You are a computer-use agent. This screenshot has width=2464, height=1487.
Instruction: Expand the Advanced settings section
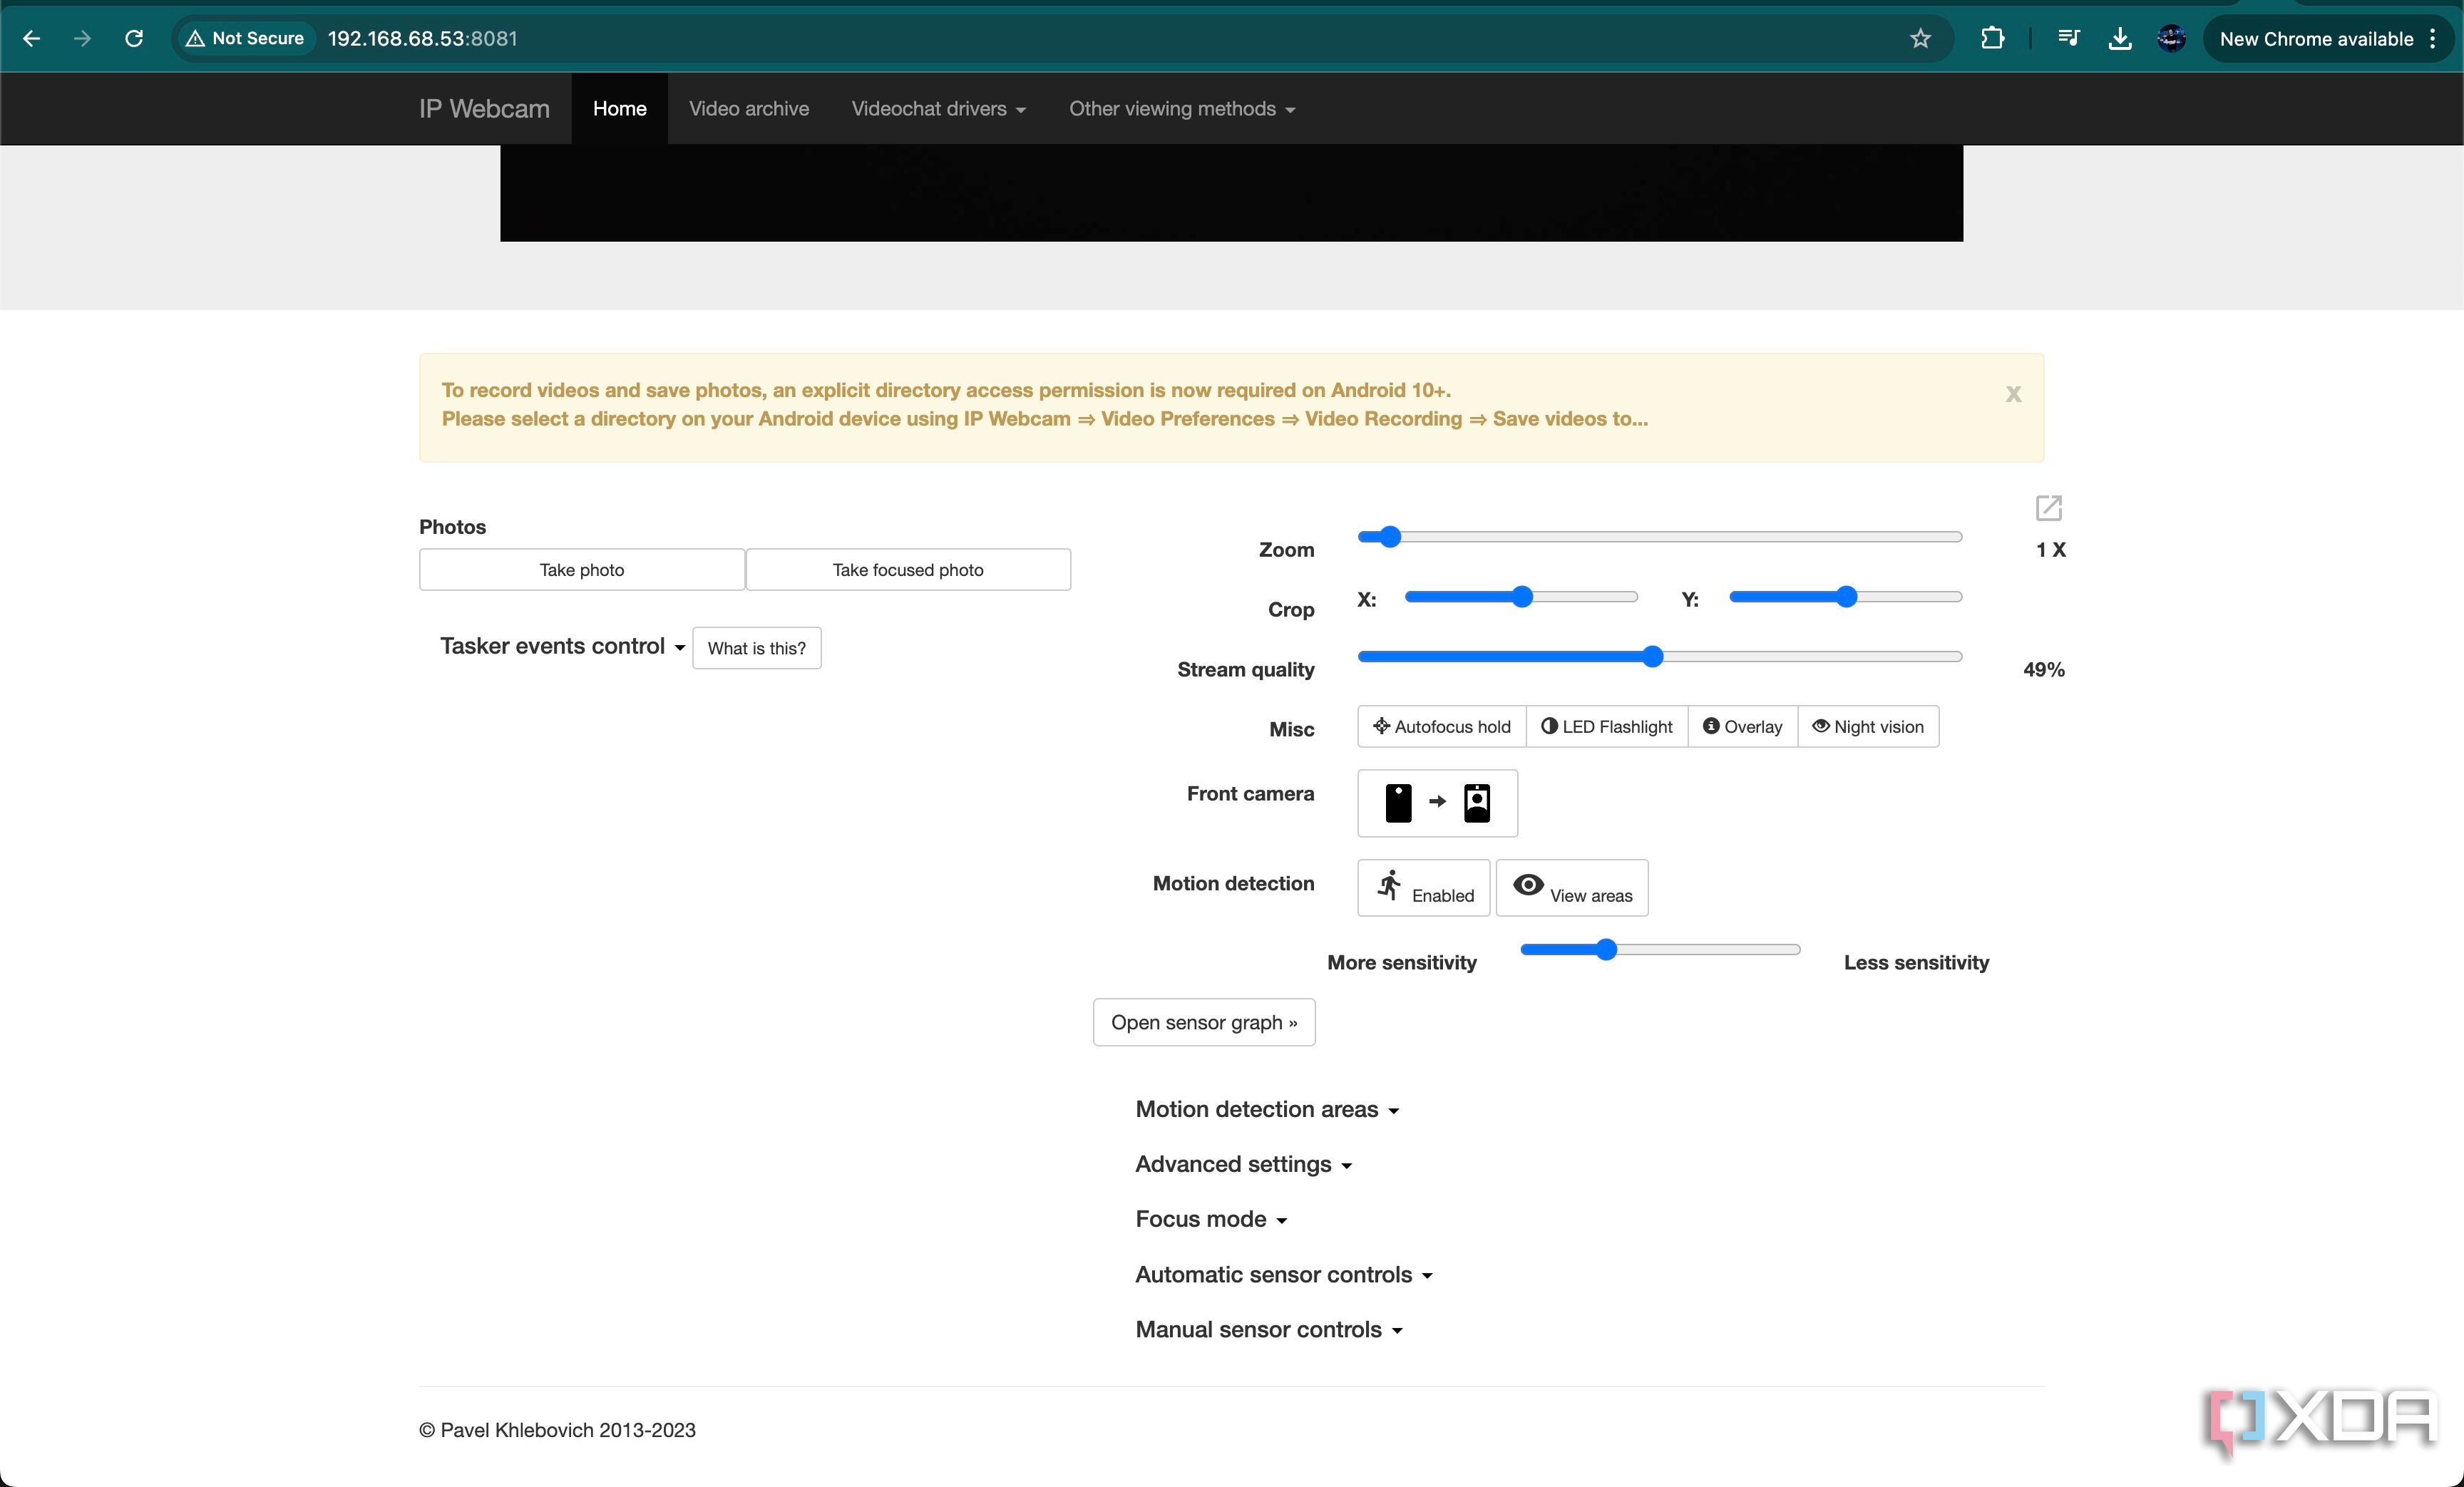click(x=1243, y=1164)
